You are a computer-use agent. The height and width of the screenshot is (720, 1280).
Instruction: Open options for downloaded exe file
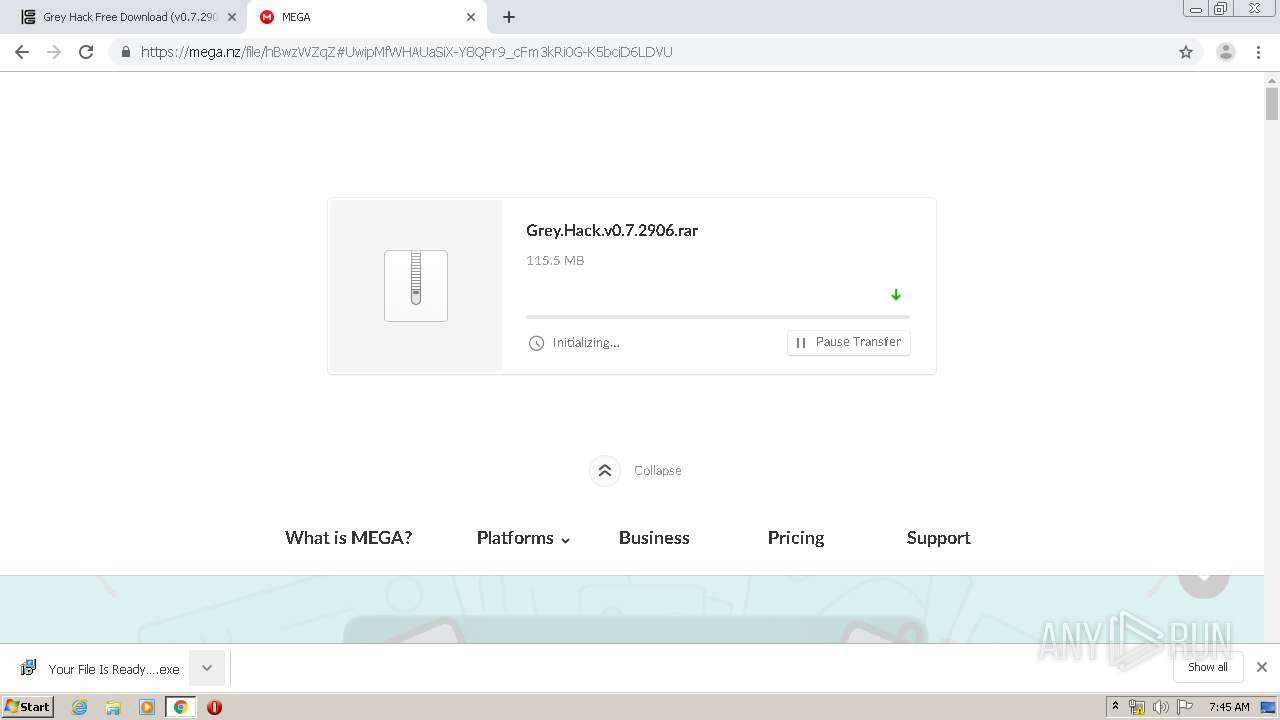[x=207, y=668]
